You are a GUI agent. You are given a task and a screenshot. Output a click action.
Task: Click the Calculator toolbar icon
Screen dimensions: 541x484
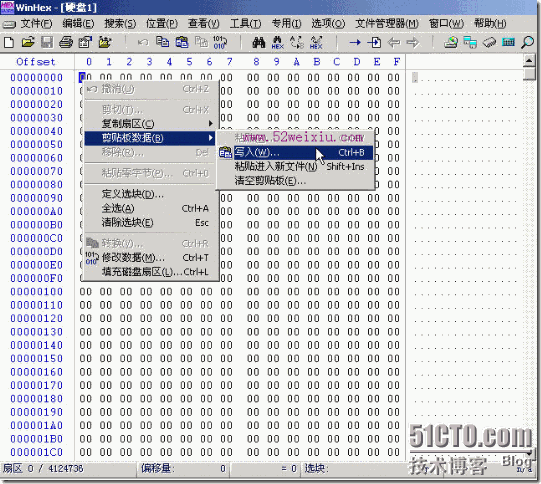click(x=508, y=42)
